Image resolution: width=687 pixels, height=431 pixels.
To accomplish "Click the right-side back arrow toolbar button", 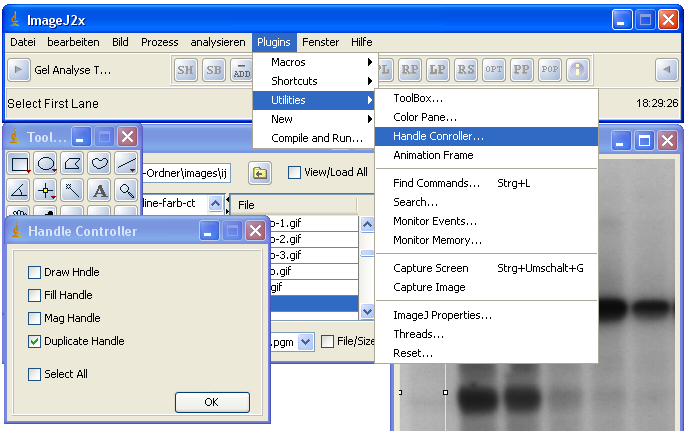I will tap(667, 70).
